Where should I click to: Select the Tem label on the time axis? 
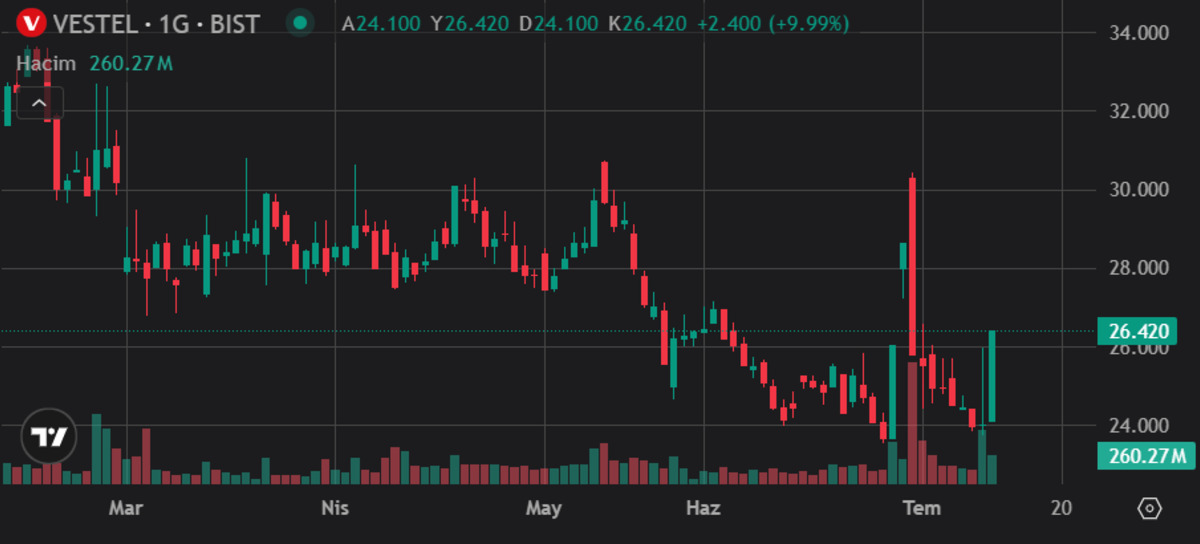(922, 508)
